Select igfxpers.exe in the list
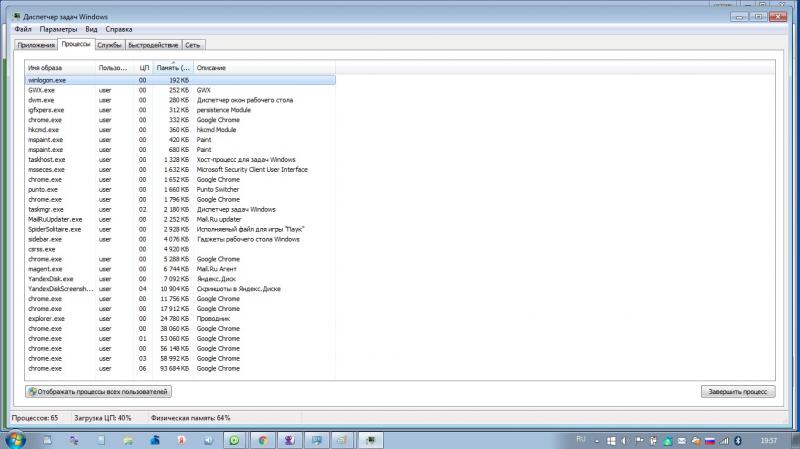 click(x=180, y=110)
